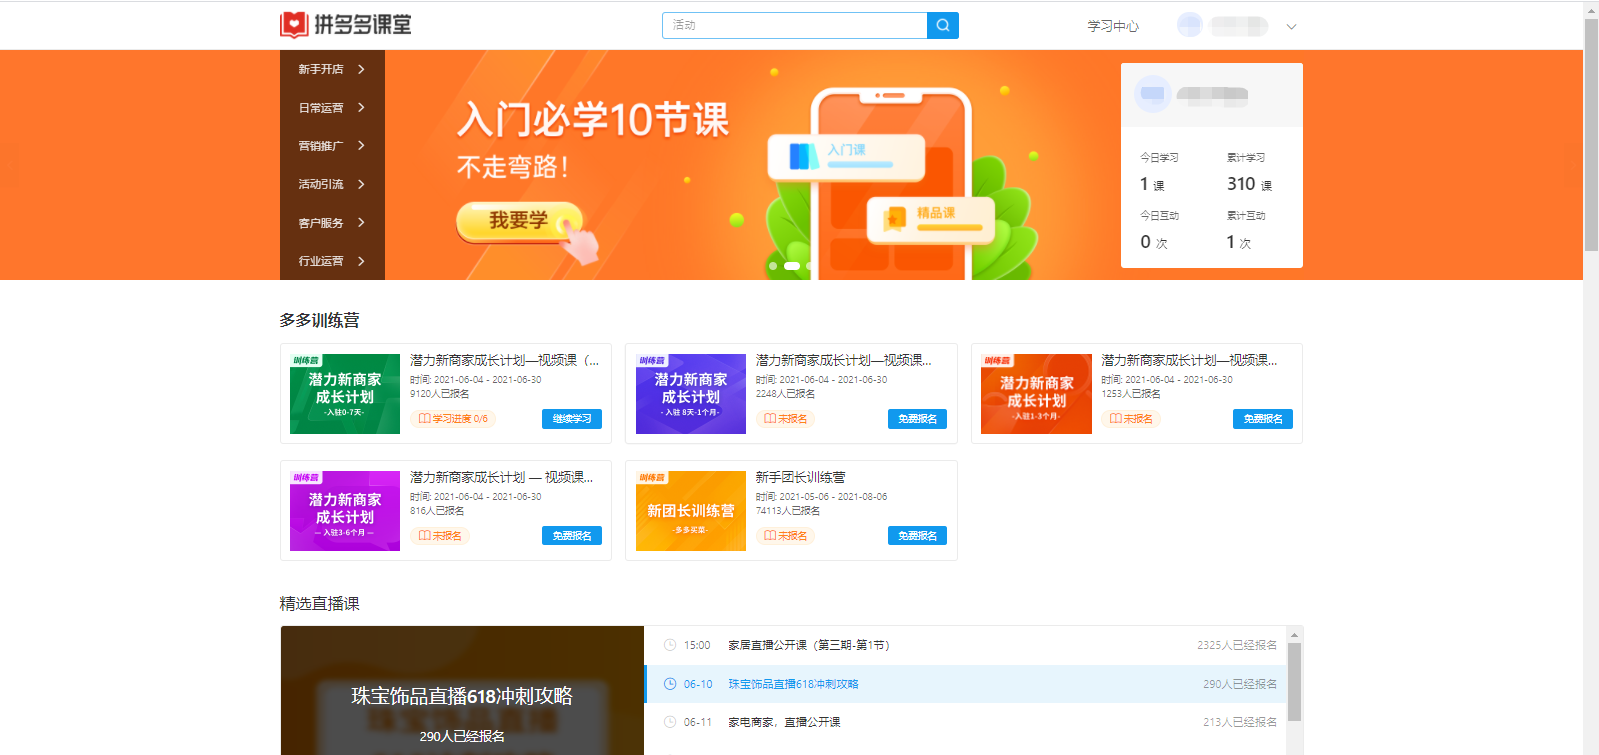
Task: Open the 珠宝饰品直播618冲刺攻略 video preview
Action: point(462,690)
